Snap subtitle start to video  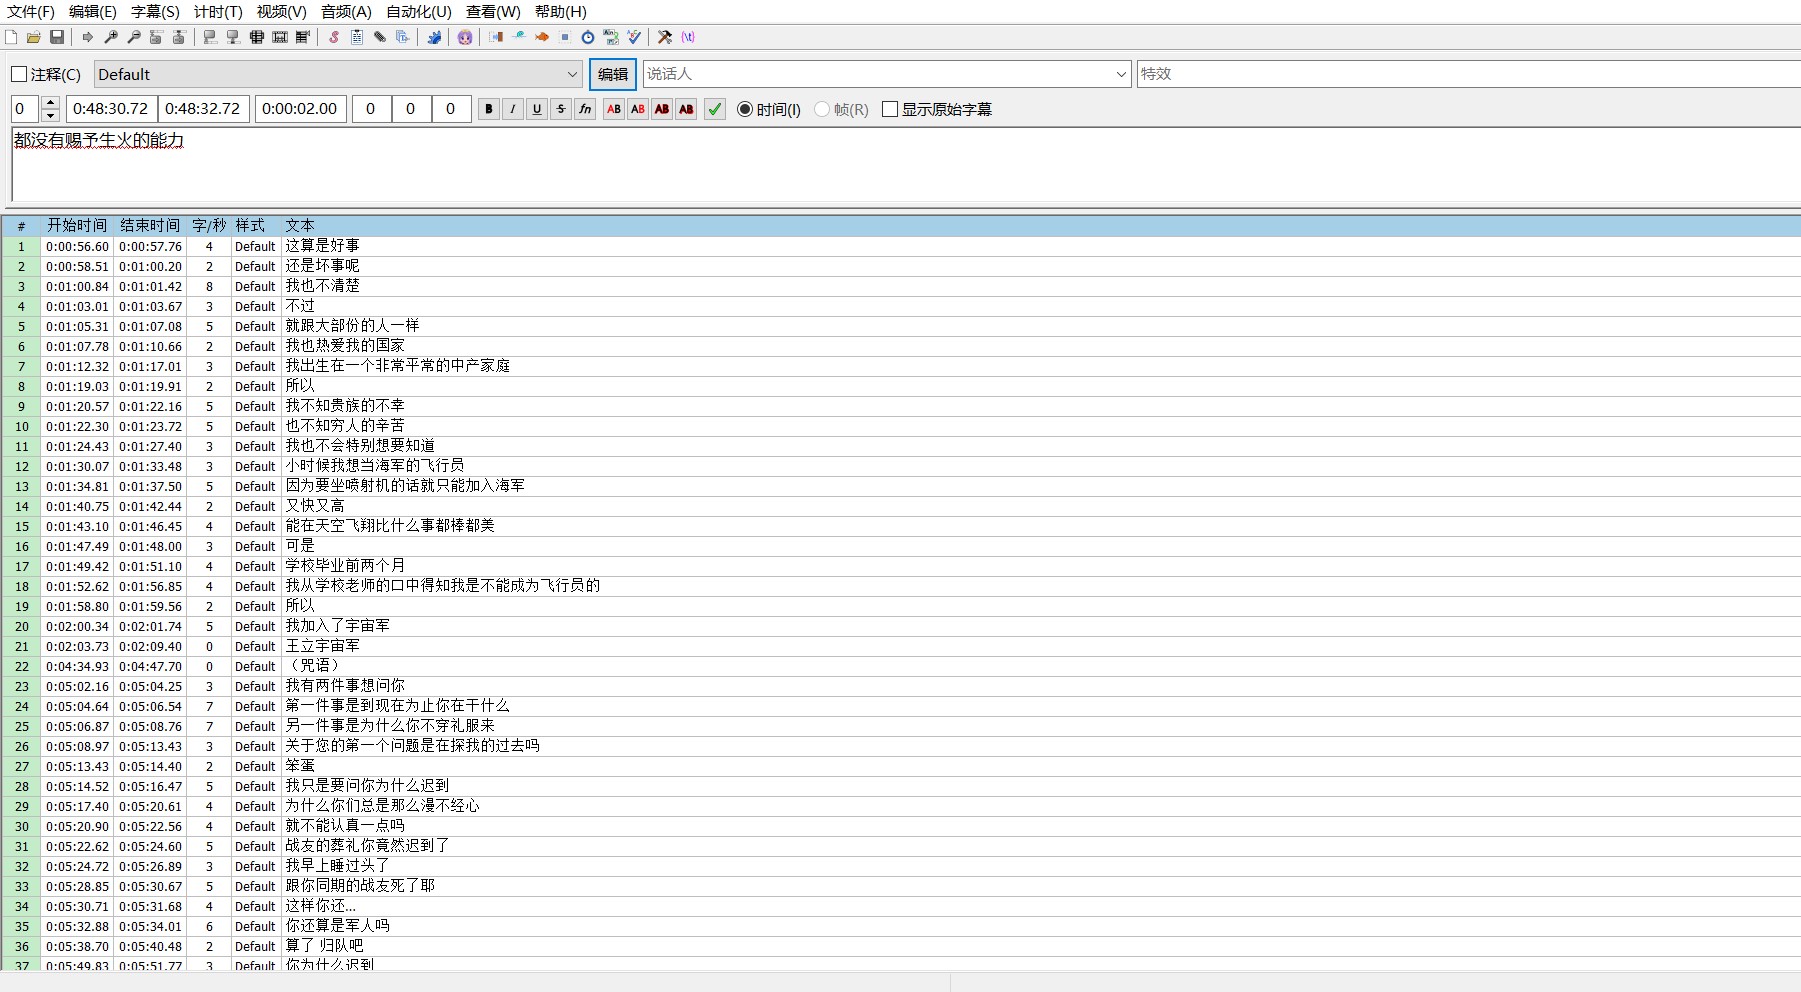(210, 37)
